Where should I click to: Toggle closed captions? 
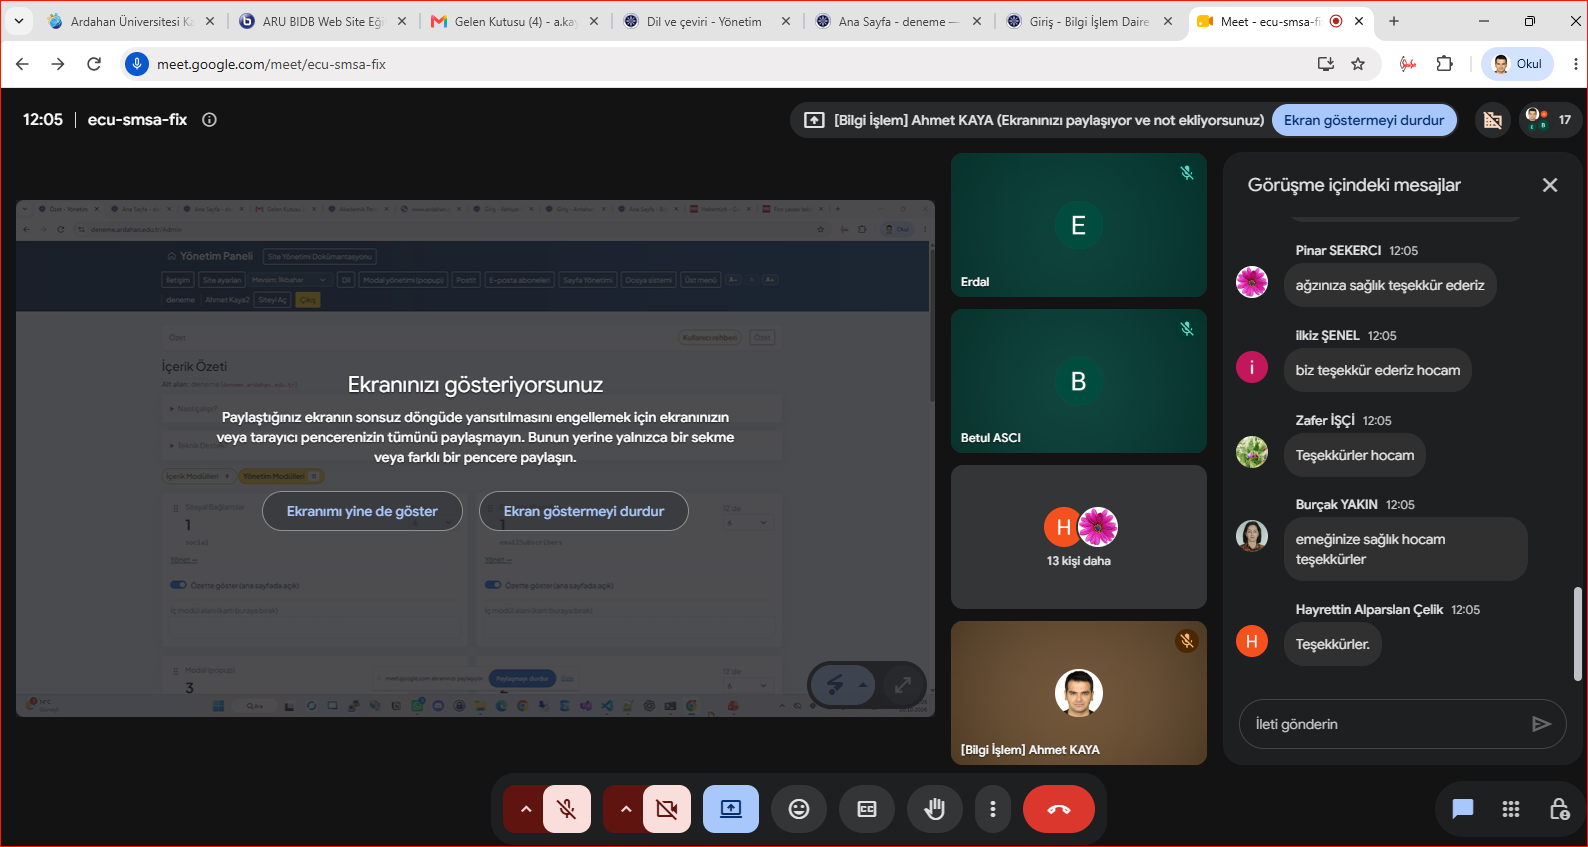click(867, 809)
